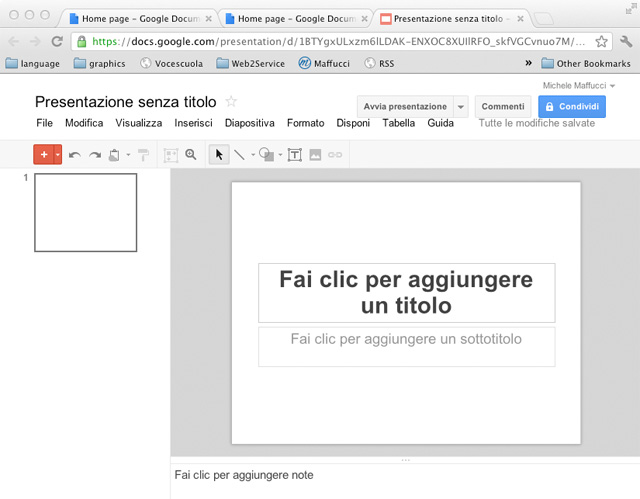Open the Diapositiva menu
The width and height of the screenshot is (640, 499).
[x=249, y=123]
